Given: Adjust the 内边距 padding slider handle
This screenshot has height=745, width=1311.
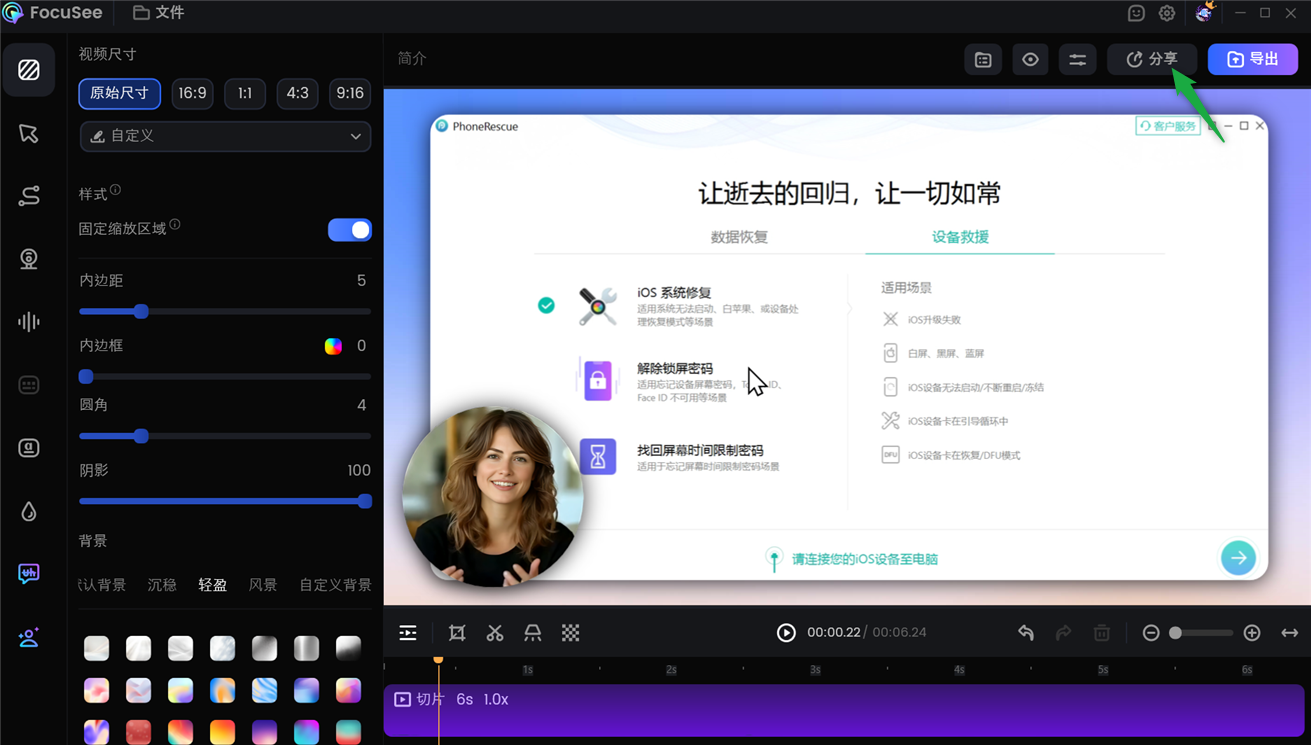Looking at the screenshot, I should coord(141,311).
